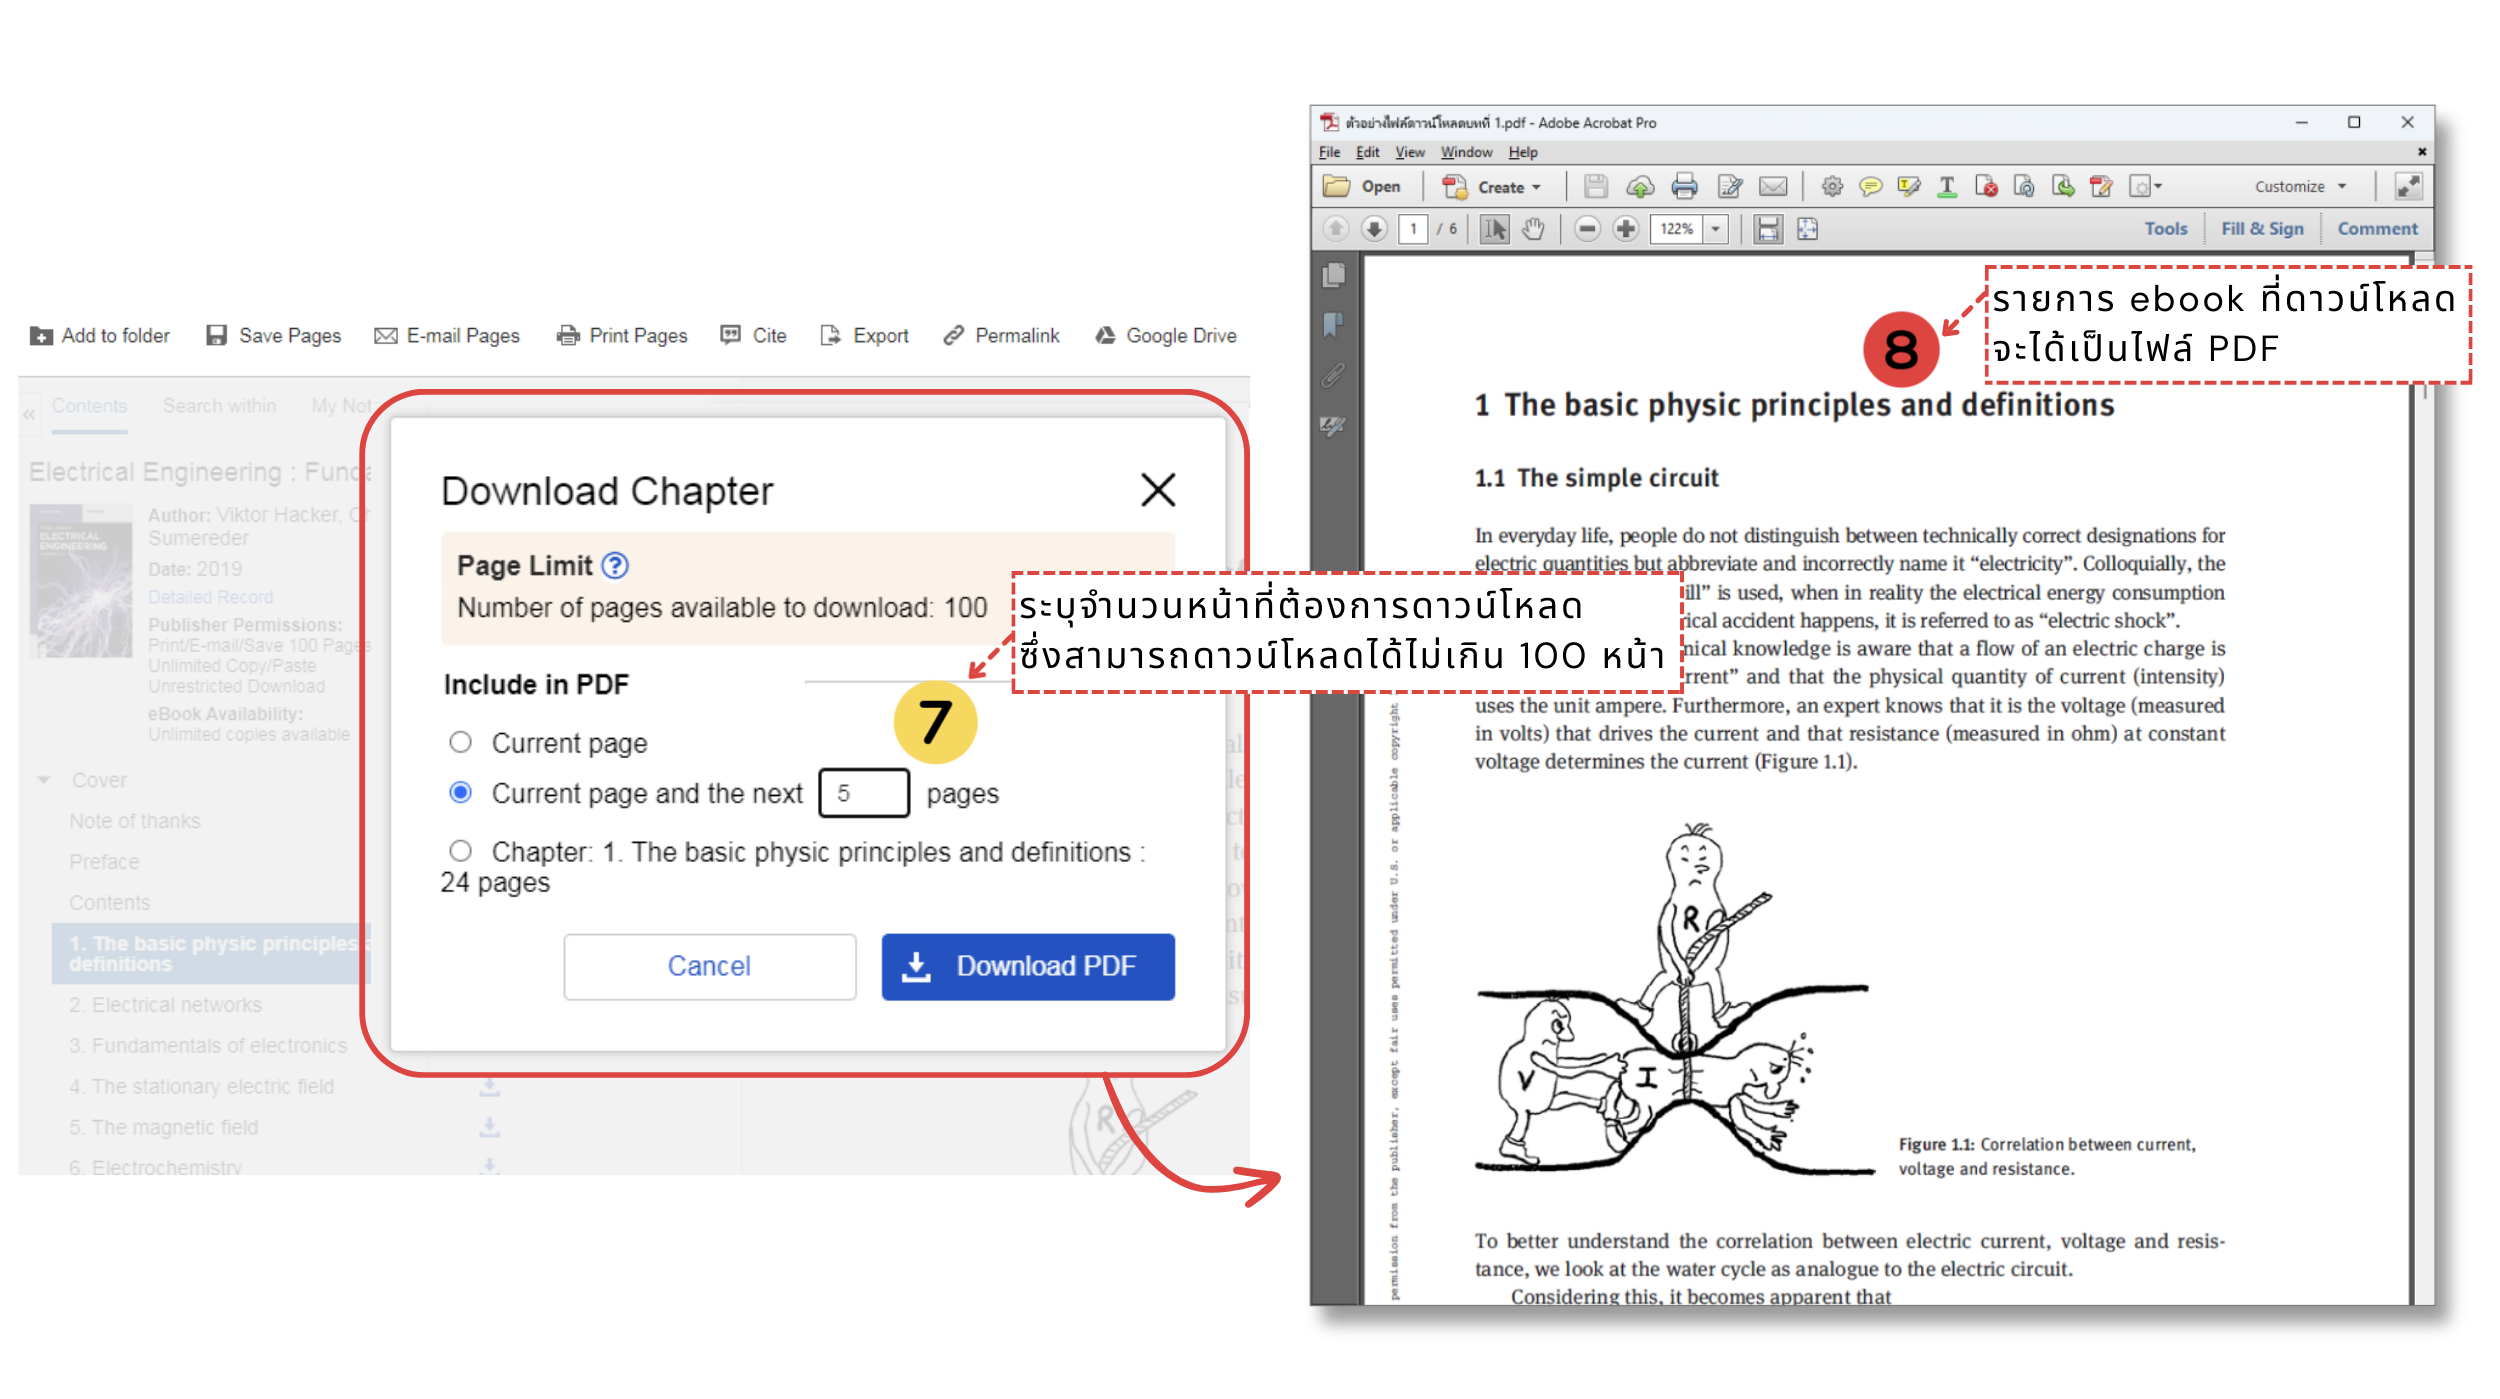2500x1399 pixels.
Task: Click the Edit PDF red pencil icon
Action: click(2101, 187)
